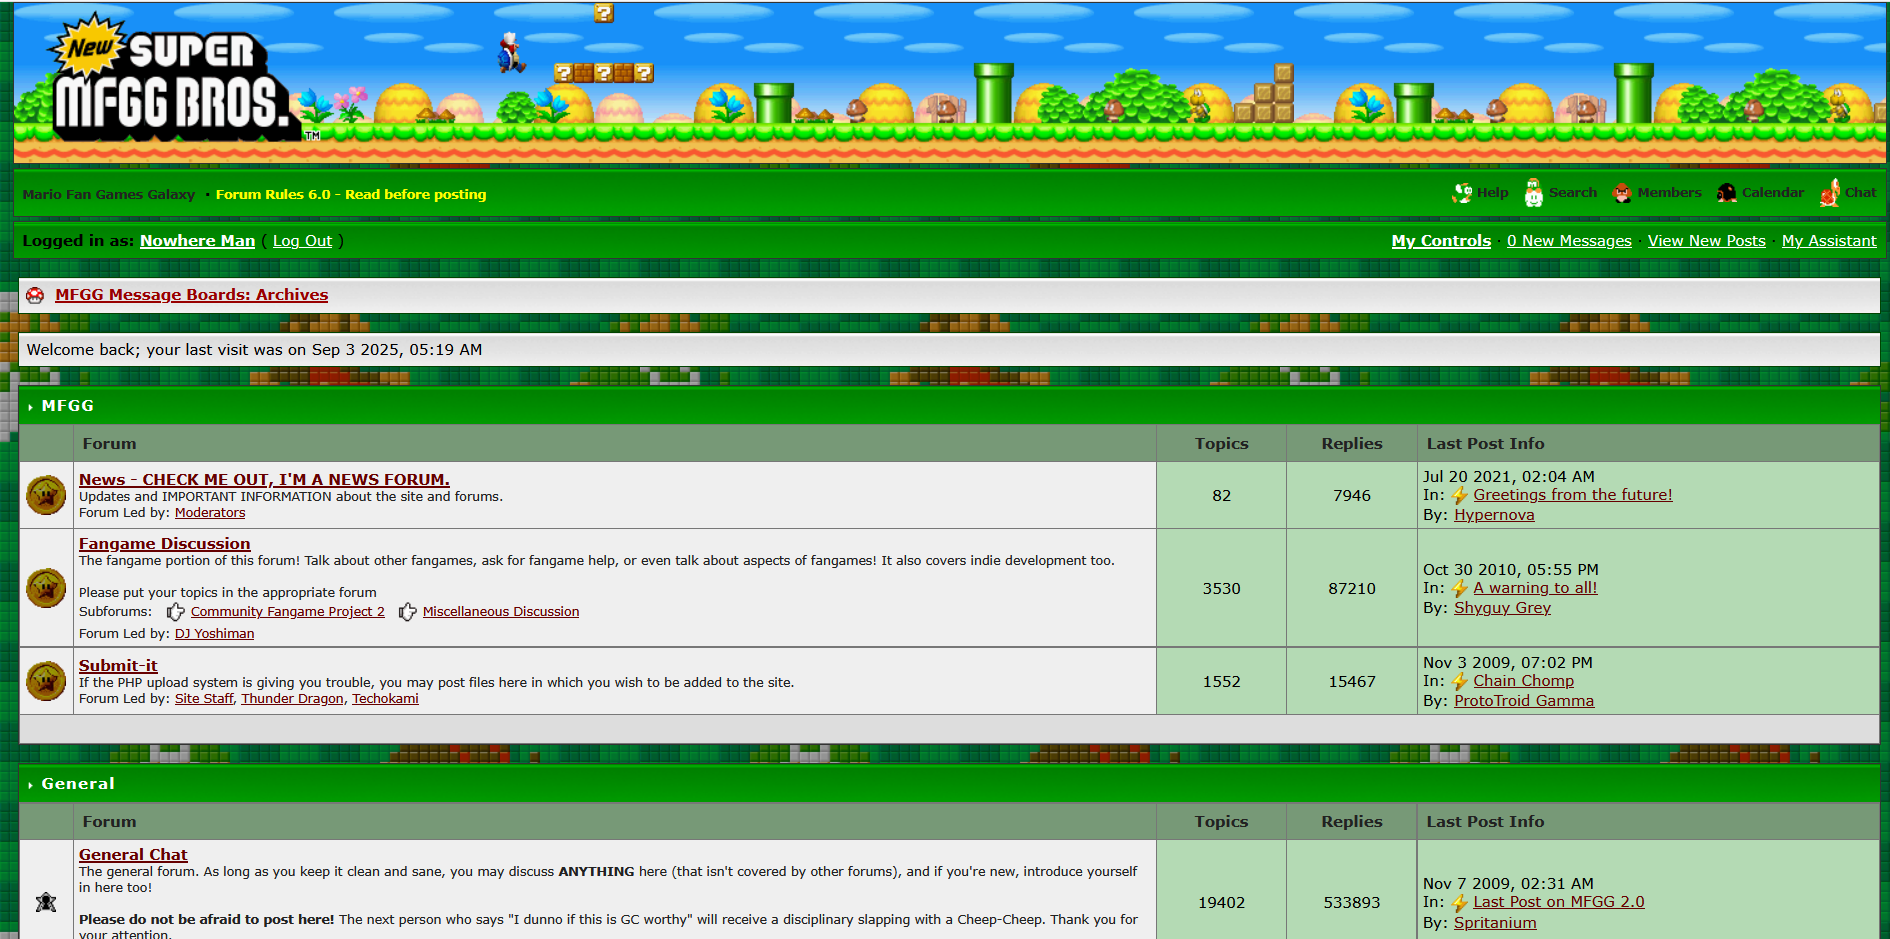
Task: Click the Search icon in the navigation bar
Action: [1533, 193]
